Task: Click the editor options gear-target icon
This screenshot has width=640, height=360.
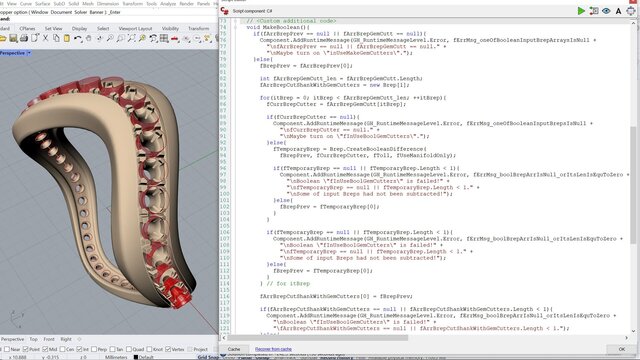Action: 631,11
